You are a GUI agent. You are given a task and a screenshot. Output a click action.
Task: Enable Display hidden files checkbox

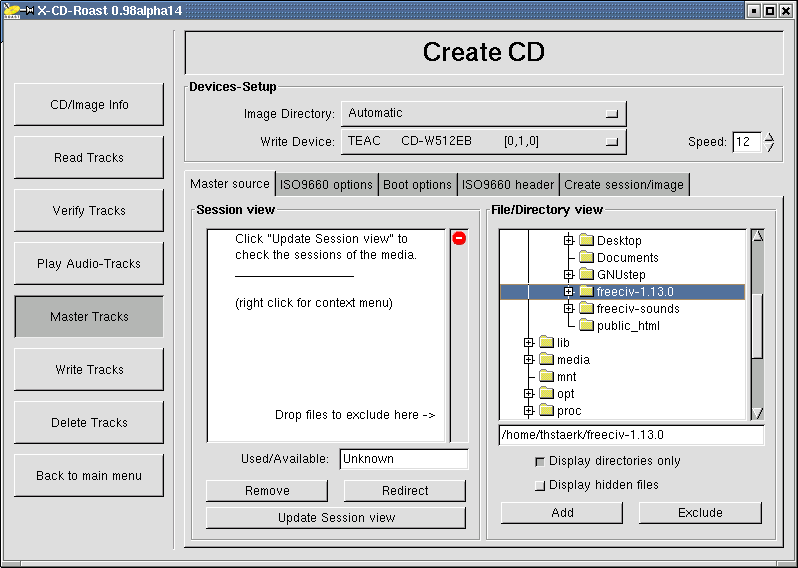point(539,486)
